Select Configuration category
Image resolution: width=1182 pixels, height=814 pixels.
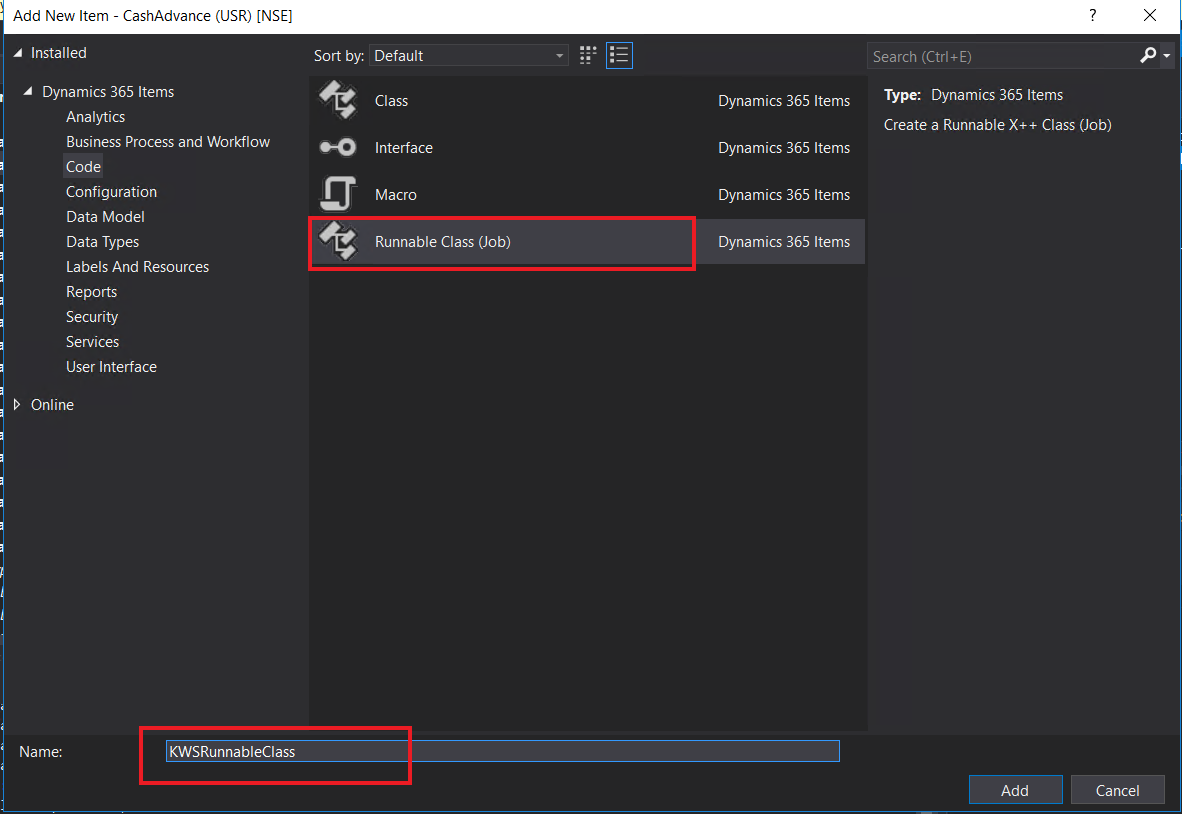112,191
